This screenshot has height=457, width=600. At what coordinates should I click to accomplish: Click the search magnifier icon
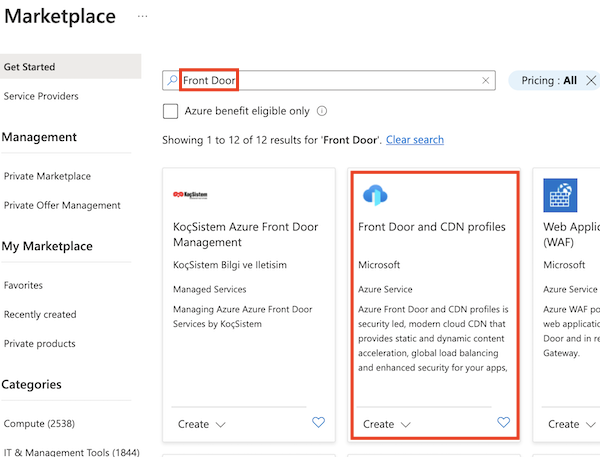click(172, 80)
